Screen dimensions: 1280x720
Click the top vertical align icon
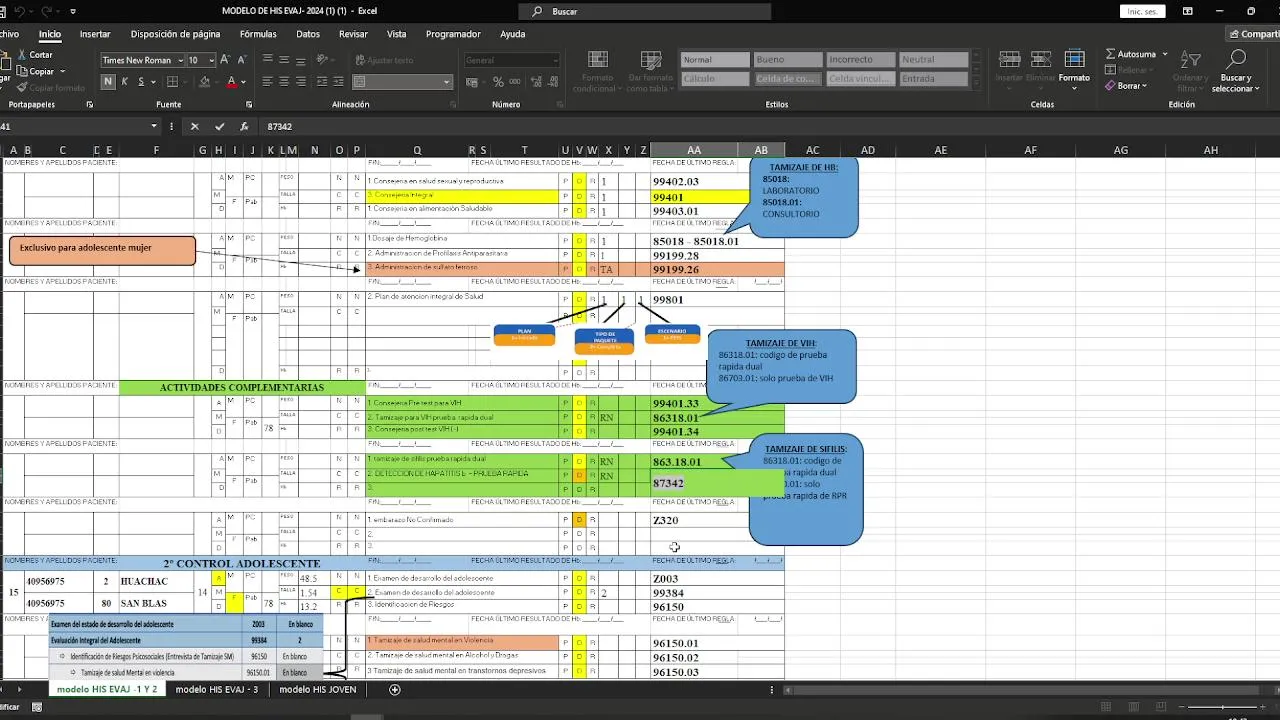(268, 60)
